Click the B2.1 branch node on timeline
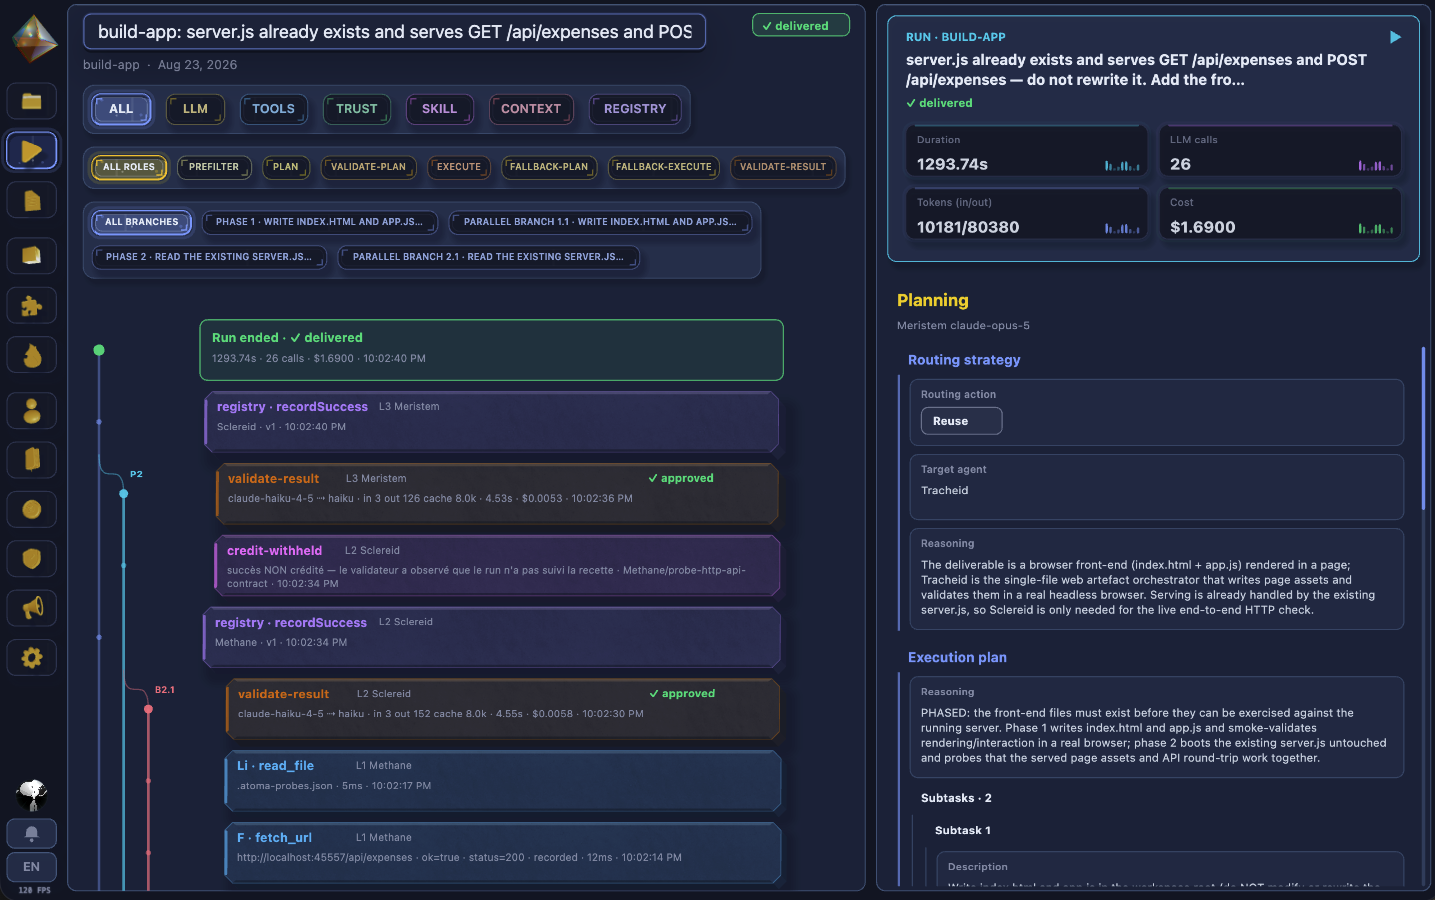 (x=148, y=709)
